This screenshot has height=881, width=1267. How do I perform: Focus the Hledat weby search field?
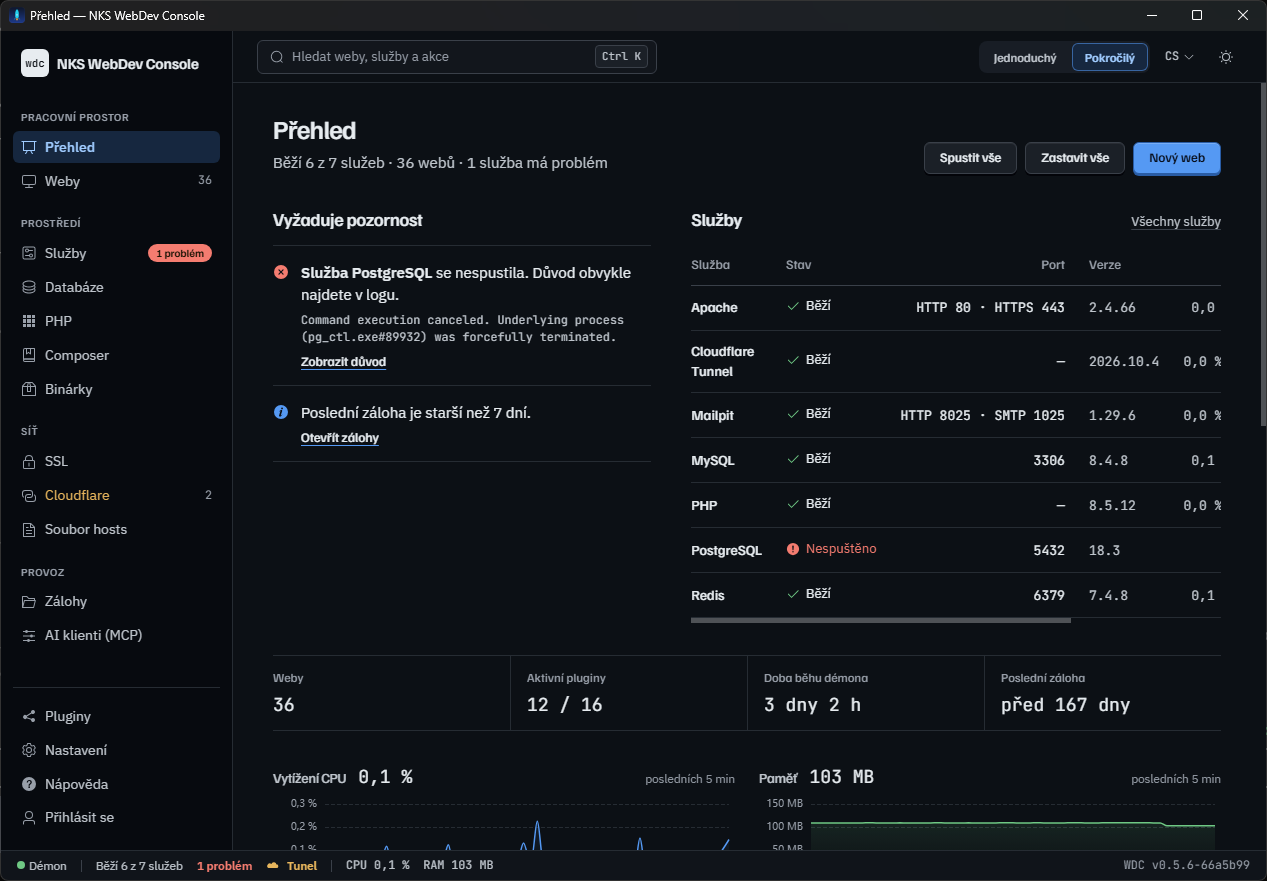(457, 57)
